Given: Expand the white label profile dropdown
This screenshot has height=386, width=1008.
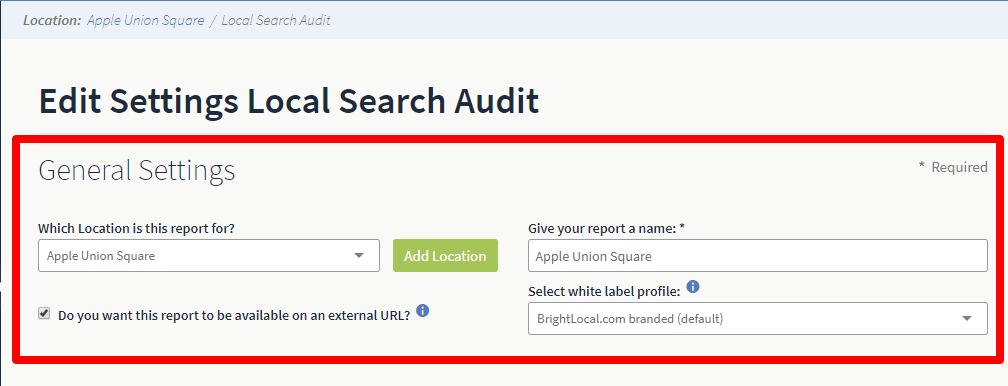Looking at the screenshot, I should coord(758,318).
